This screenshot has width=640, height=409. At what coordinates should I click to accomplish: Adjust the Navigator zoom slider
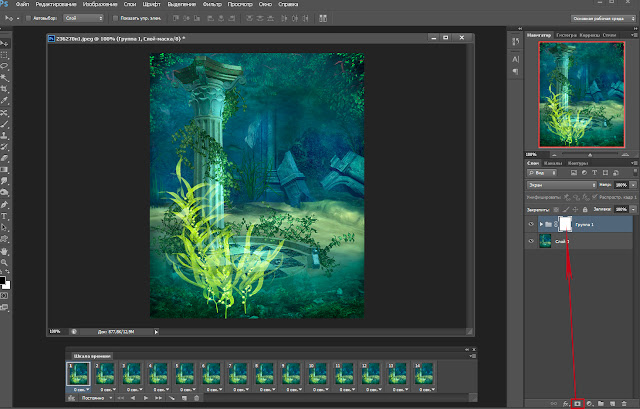pos(589,155)
